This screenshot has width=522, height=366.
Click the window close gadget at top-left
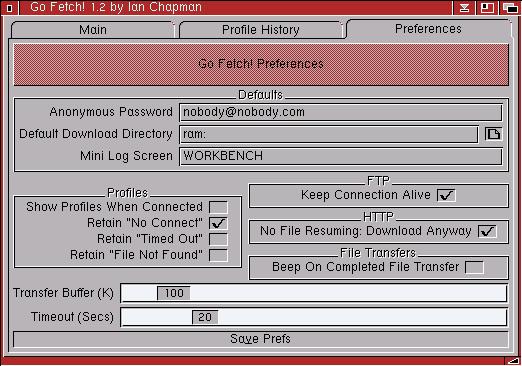click(x=9, y=8)
